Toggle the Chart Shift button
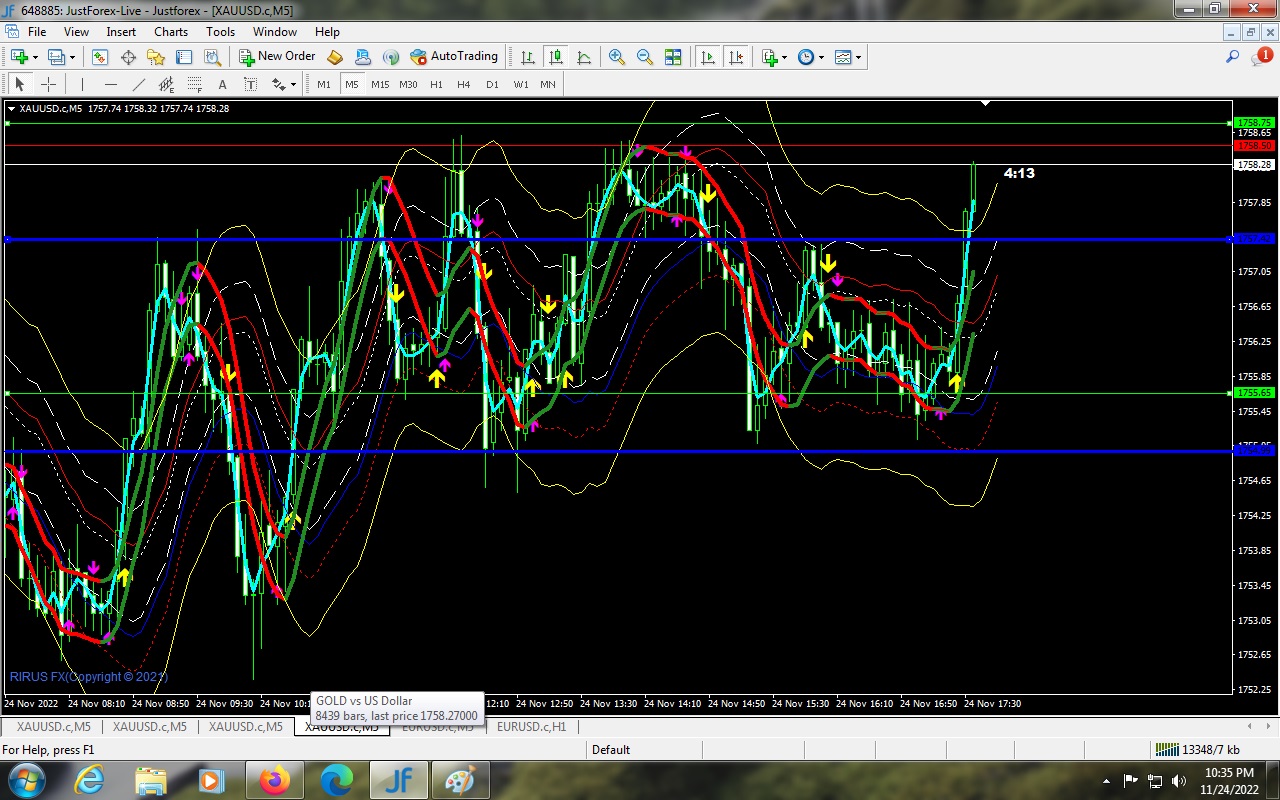Screen dimensions: 1280x800 pos(736,57)
